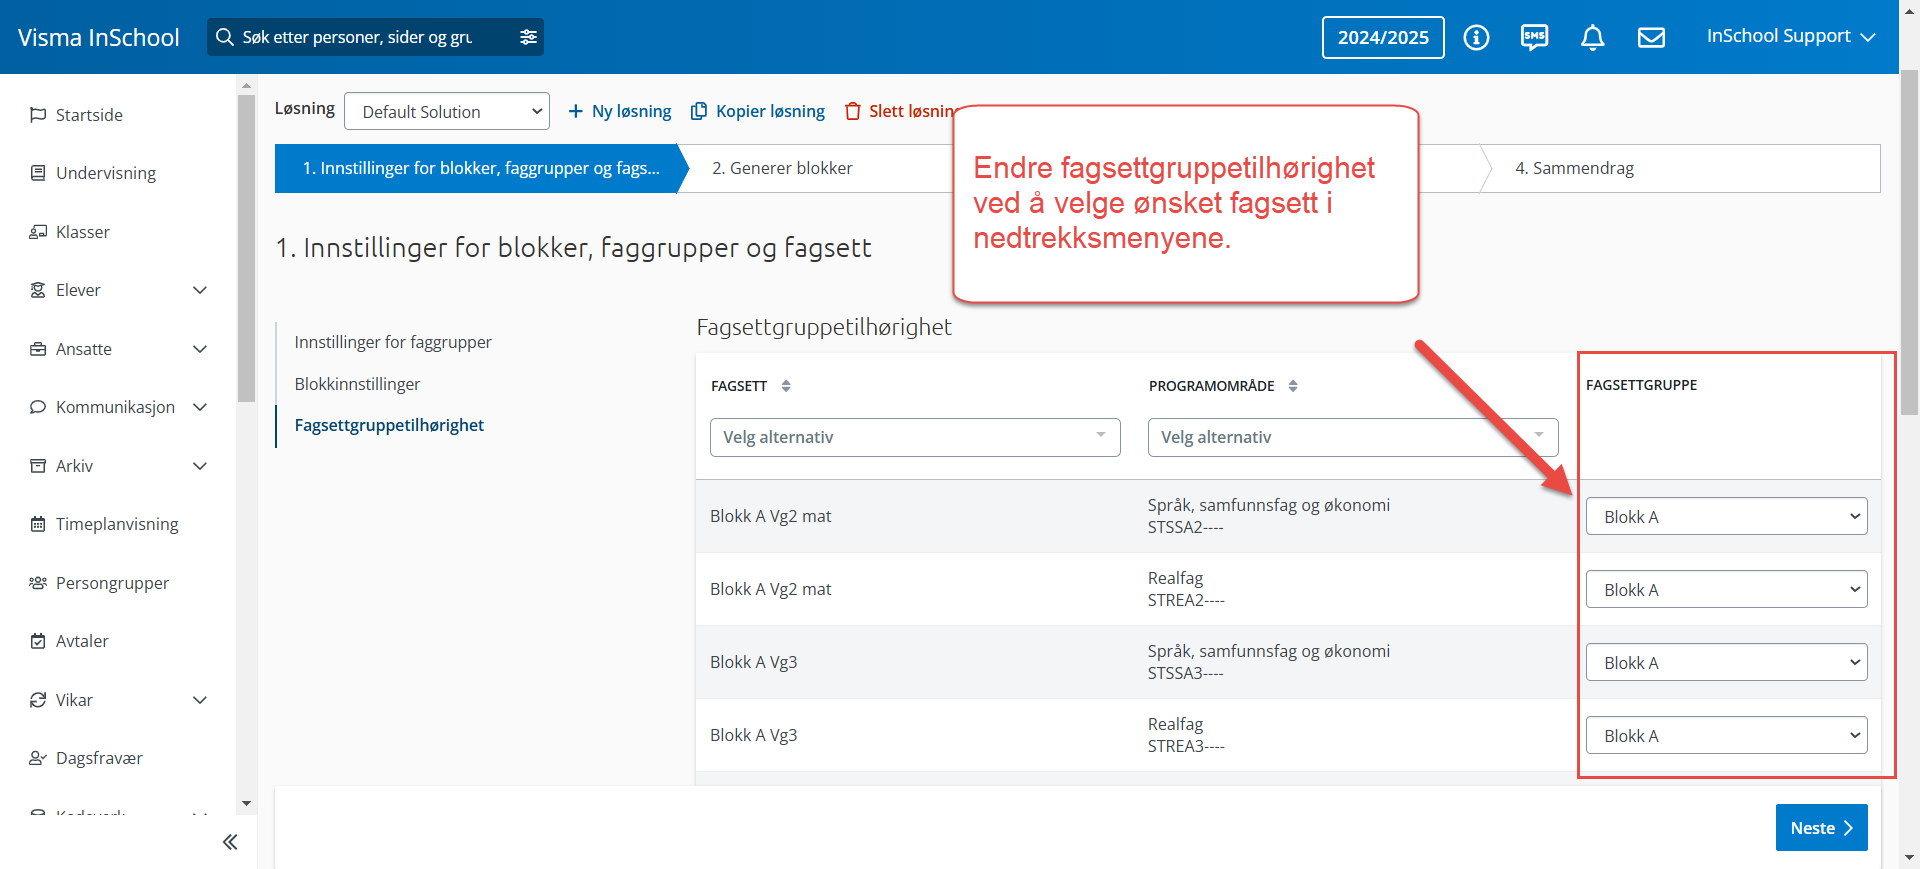The width and height of the screenshot is (1920, 869).
Task: Click the FAGSETTGRUPPE column header
Action: pyautogui.click(x=1641, y=385)
